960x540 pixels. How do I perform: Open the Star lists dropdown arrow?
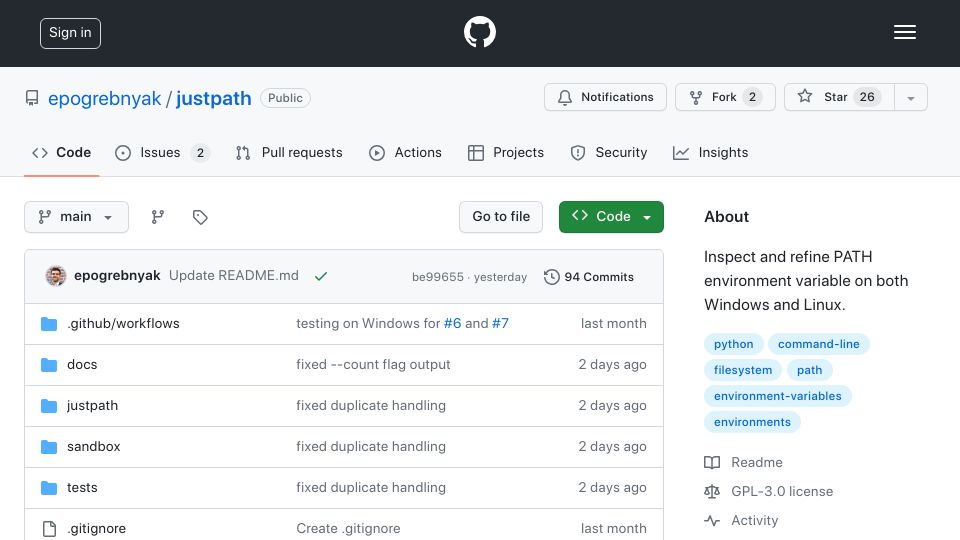click(x=910, y=97)
